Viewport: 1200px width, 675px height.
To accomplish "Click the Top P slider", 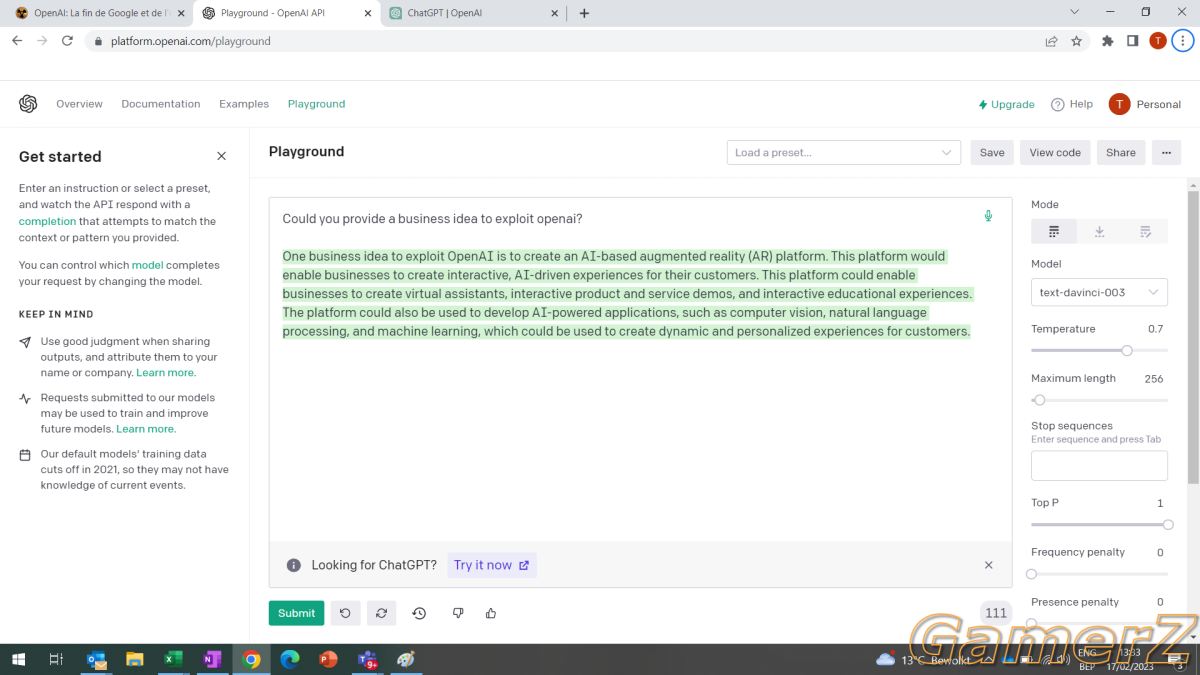I will point(1099,524).
